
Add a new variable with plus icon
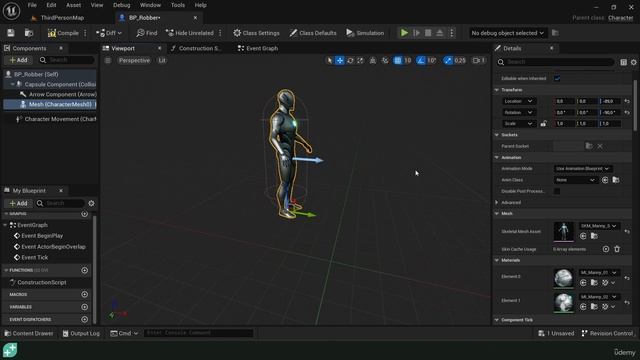click(84, 307)
